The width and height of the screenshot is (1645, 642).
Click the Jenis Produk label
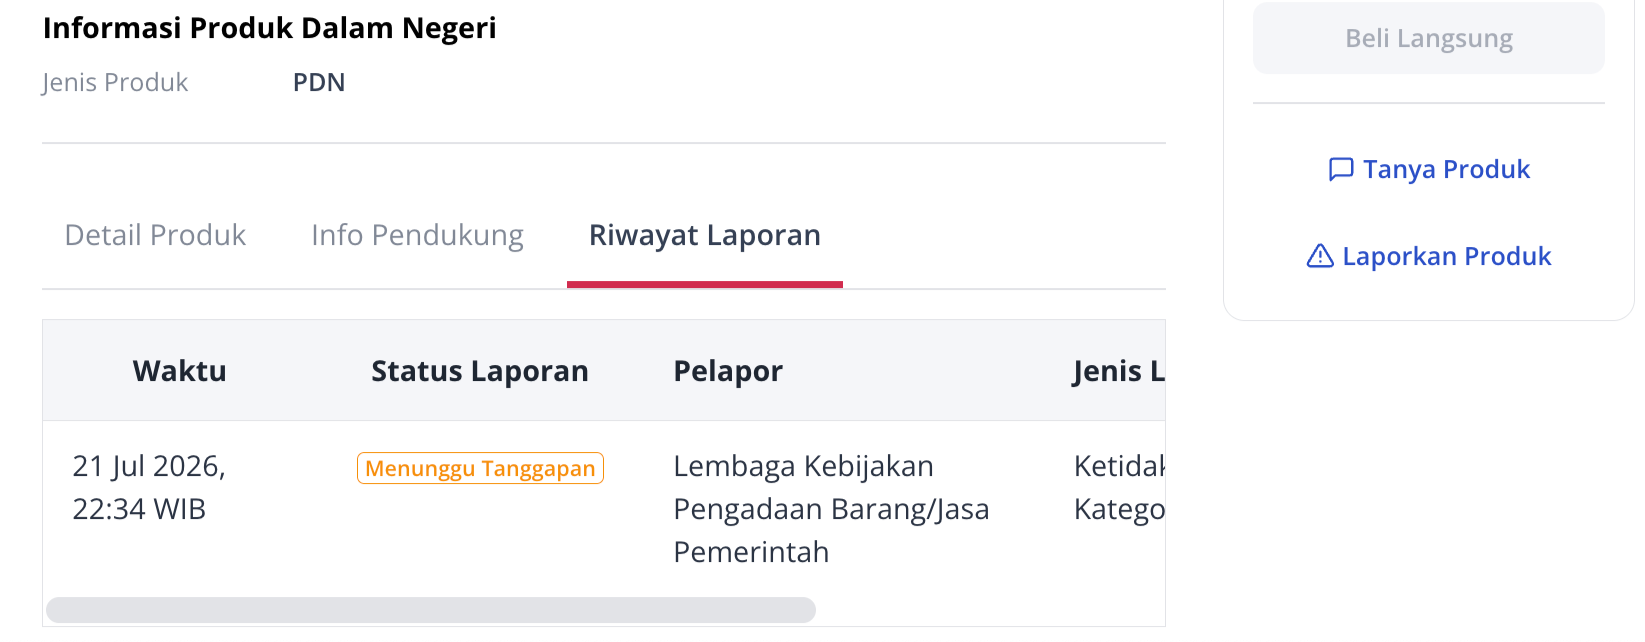(x=115, y=82)
